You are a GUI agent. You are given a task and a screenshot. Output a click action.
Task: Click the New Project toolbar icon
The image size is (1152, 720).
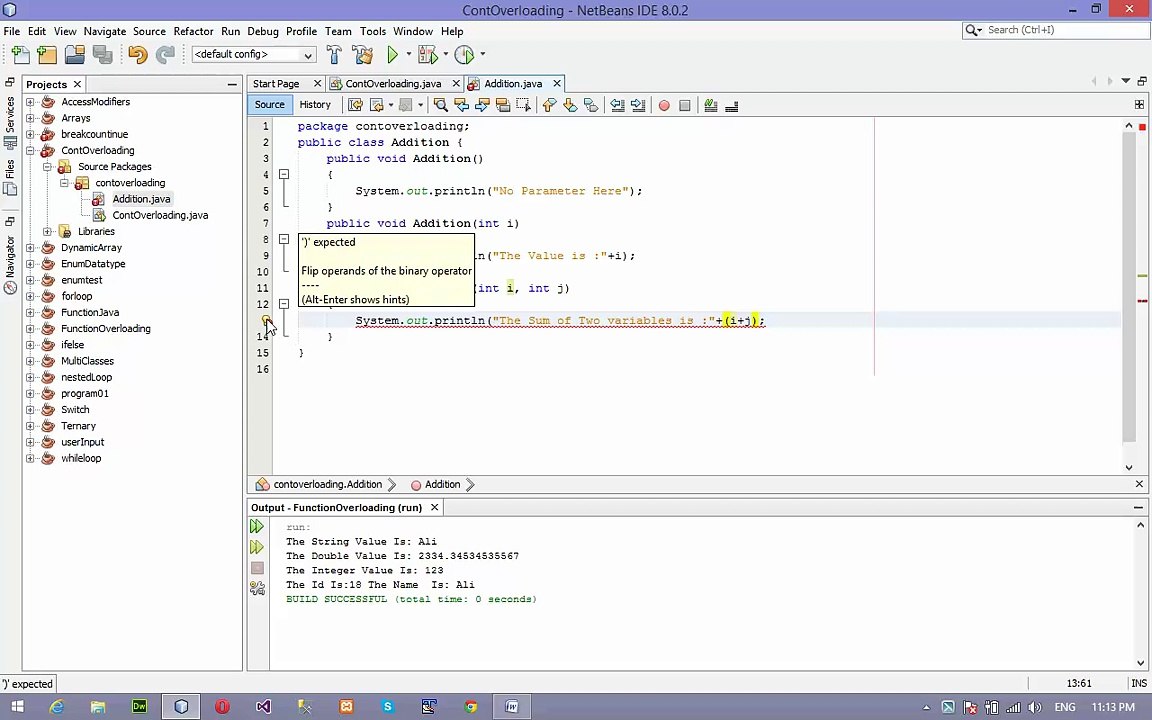tap(47, 54)
